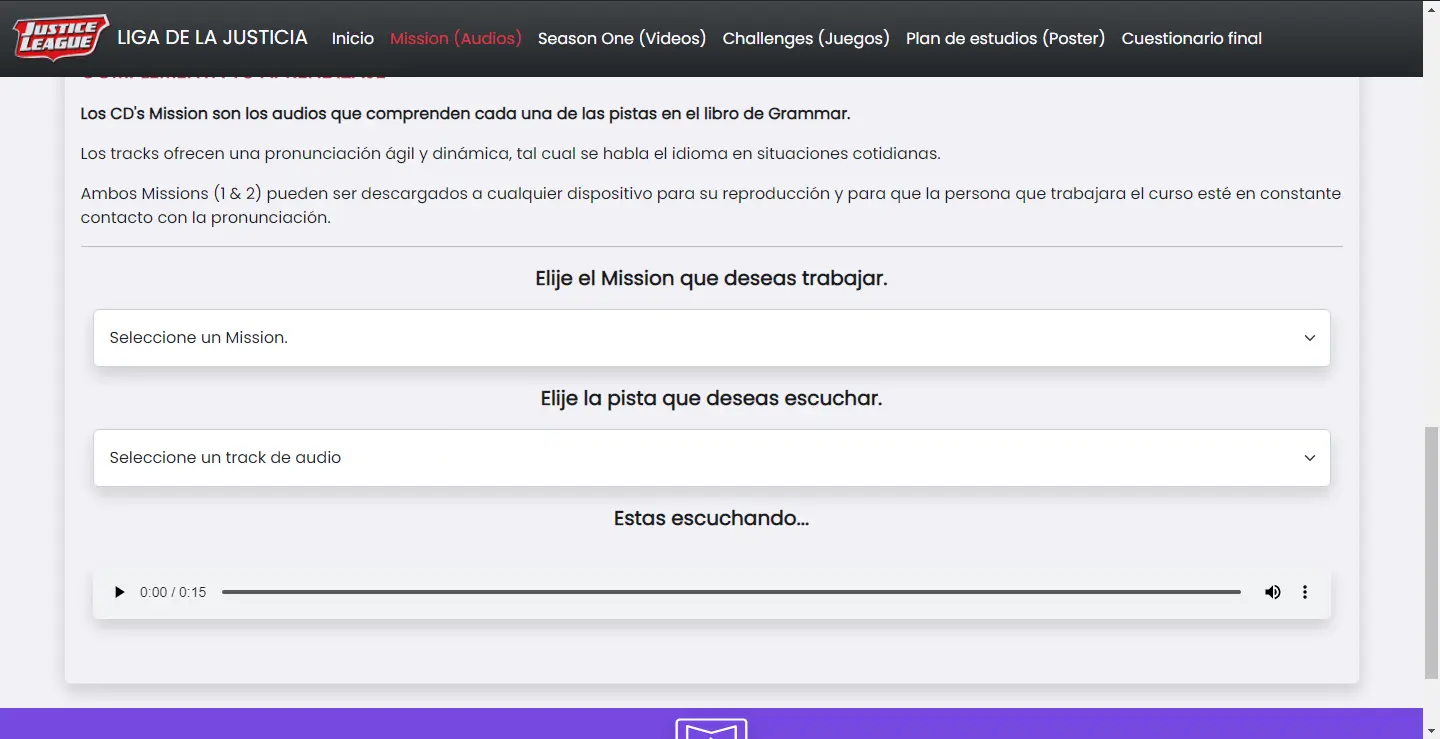Go to the Inicio page
This screenshot has height=739, width=1440.
tap(352, 38)
